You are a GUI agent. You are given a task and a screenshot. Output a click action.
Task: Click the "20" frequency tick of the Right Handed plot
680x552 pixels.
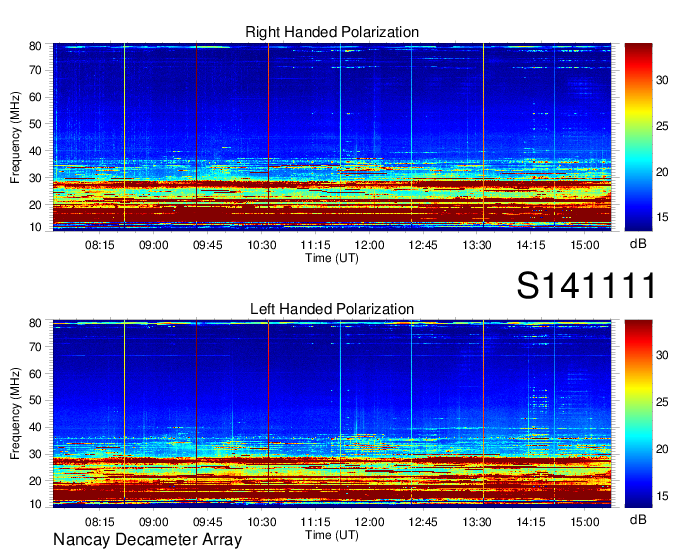pyautogui.click(x=35, y=205)
